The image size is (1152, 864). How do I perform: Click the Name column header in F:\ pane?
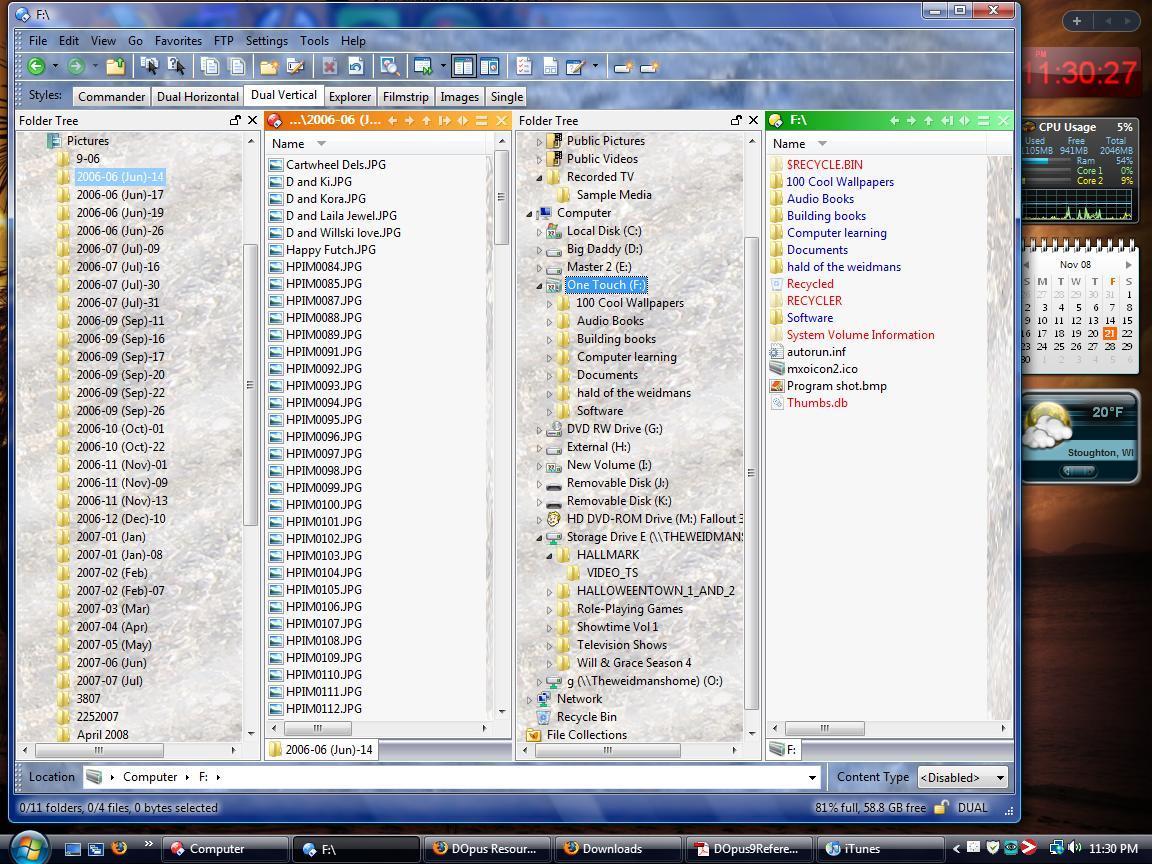tap(789, 144)
